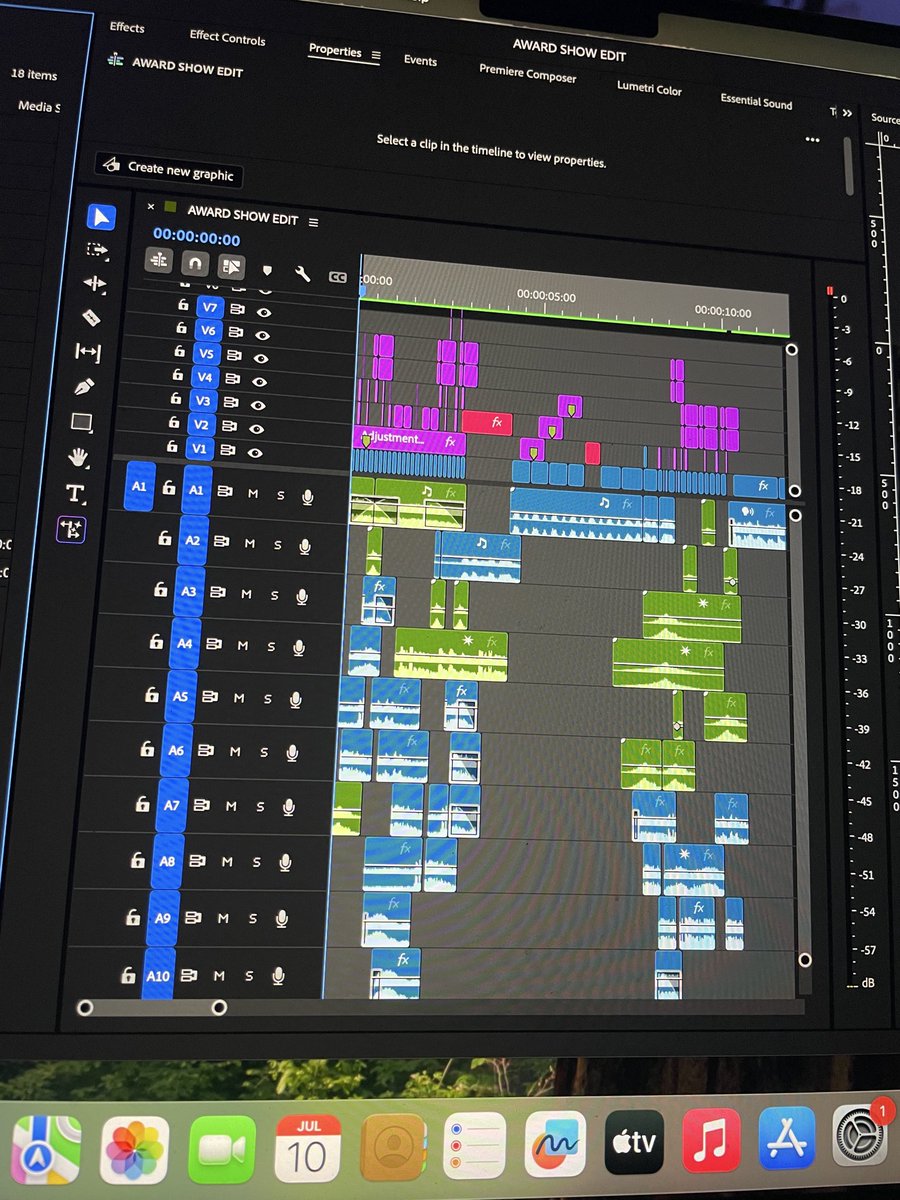Target the A9 track header

[163, 916]
